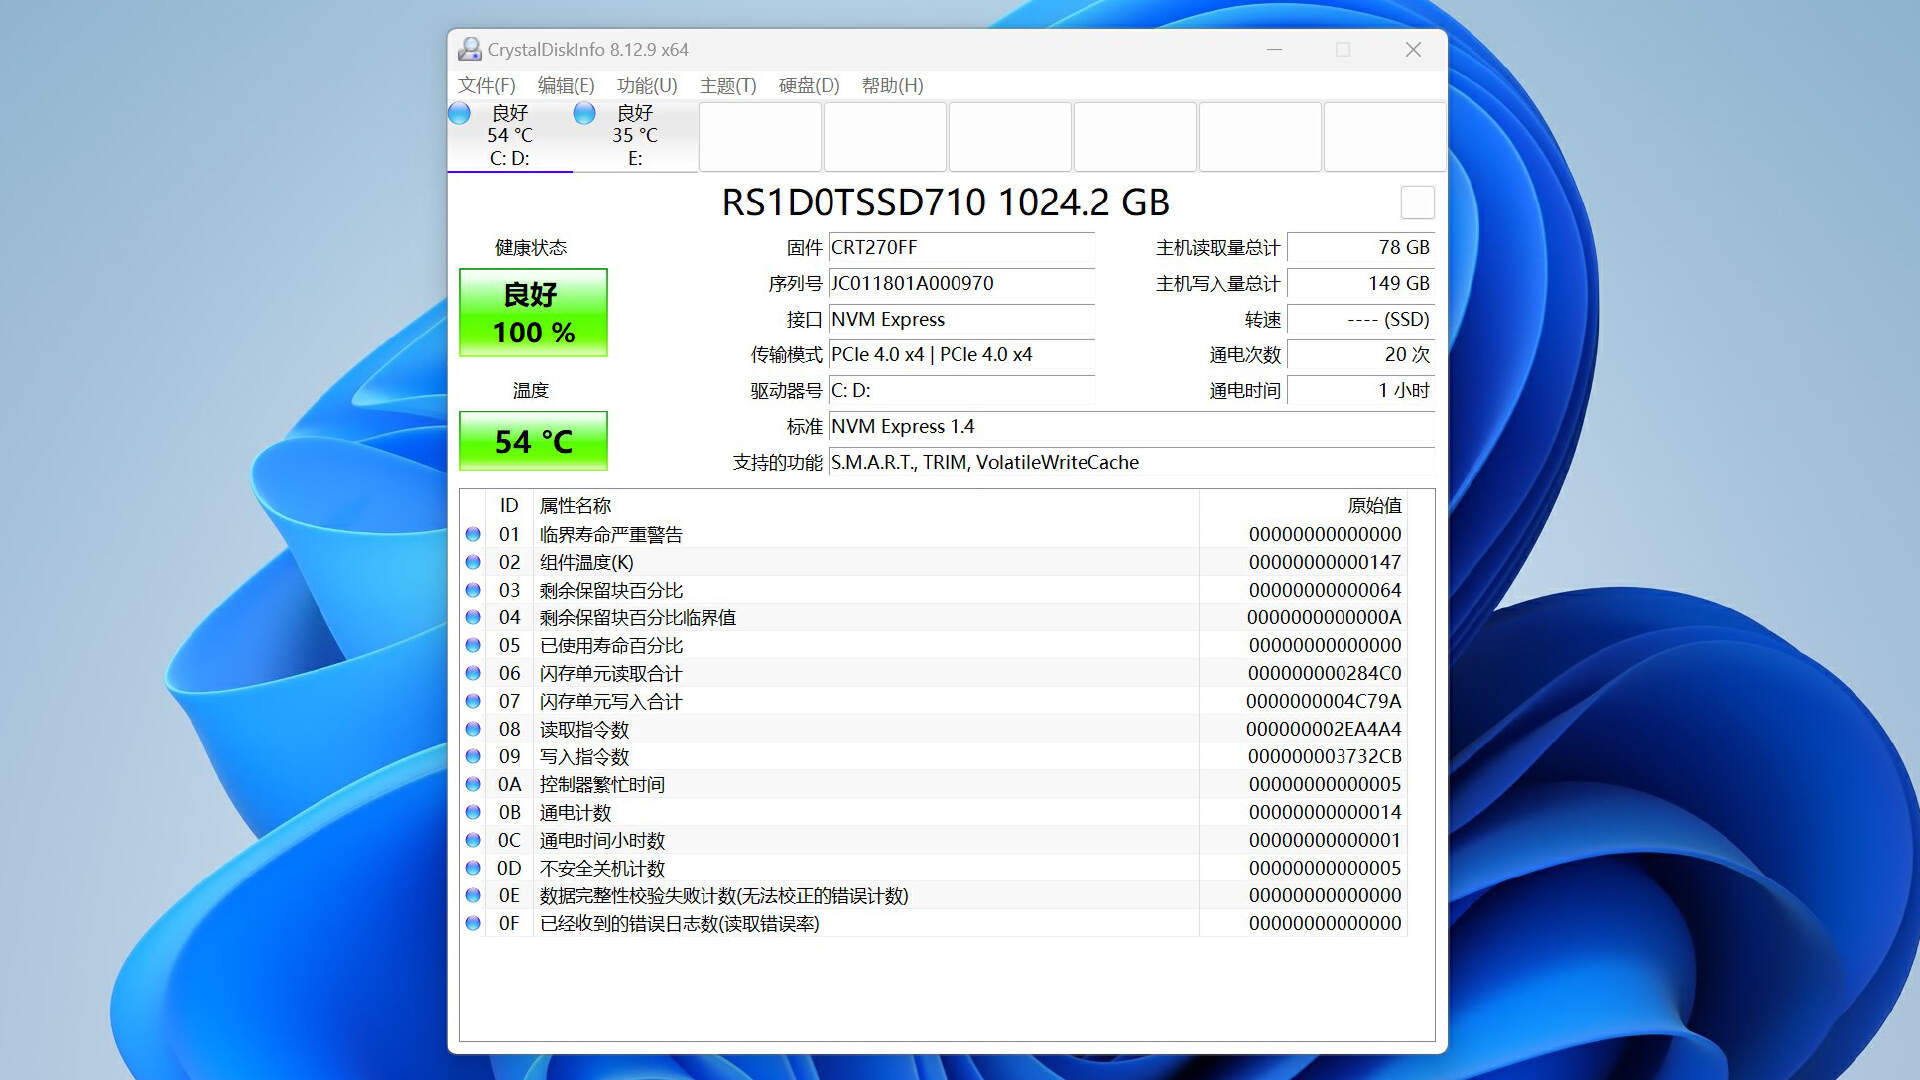
Task: Click status orb for attribute 03 row
Action: (x=473, y=590)
